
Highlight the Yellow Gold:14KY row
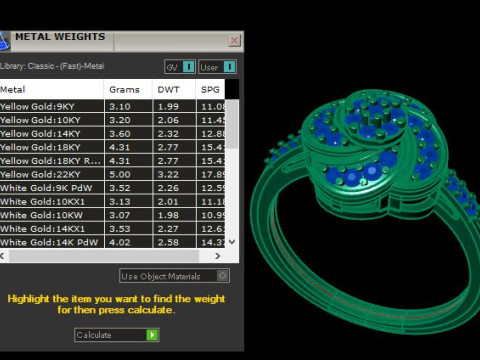pyautogui.click(x=112, y=134)
